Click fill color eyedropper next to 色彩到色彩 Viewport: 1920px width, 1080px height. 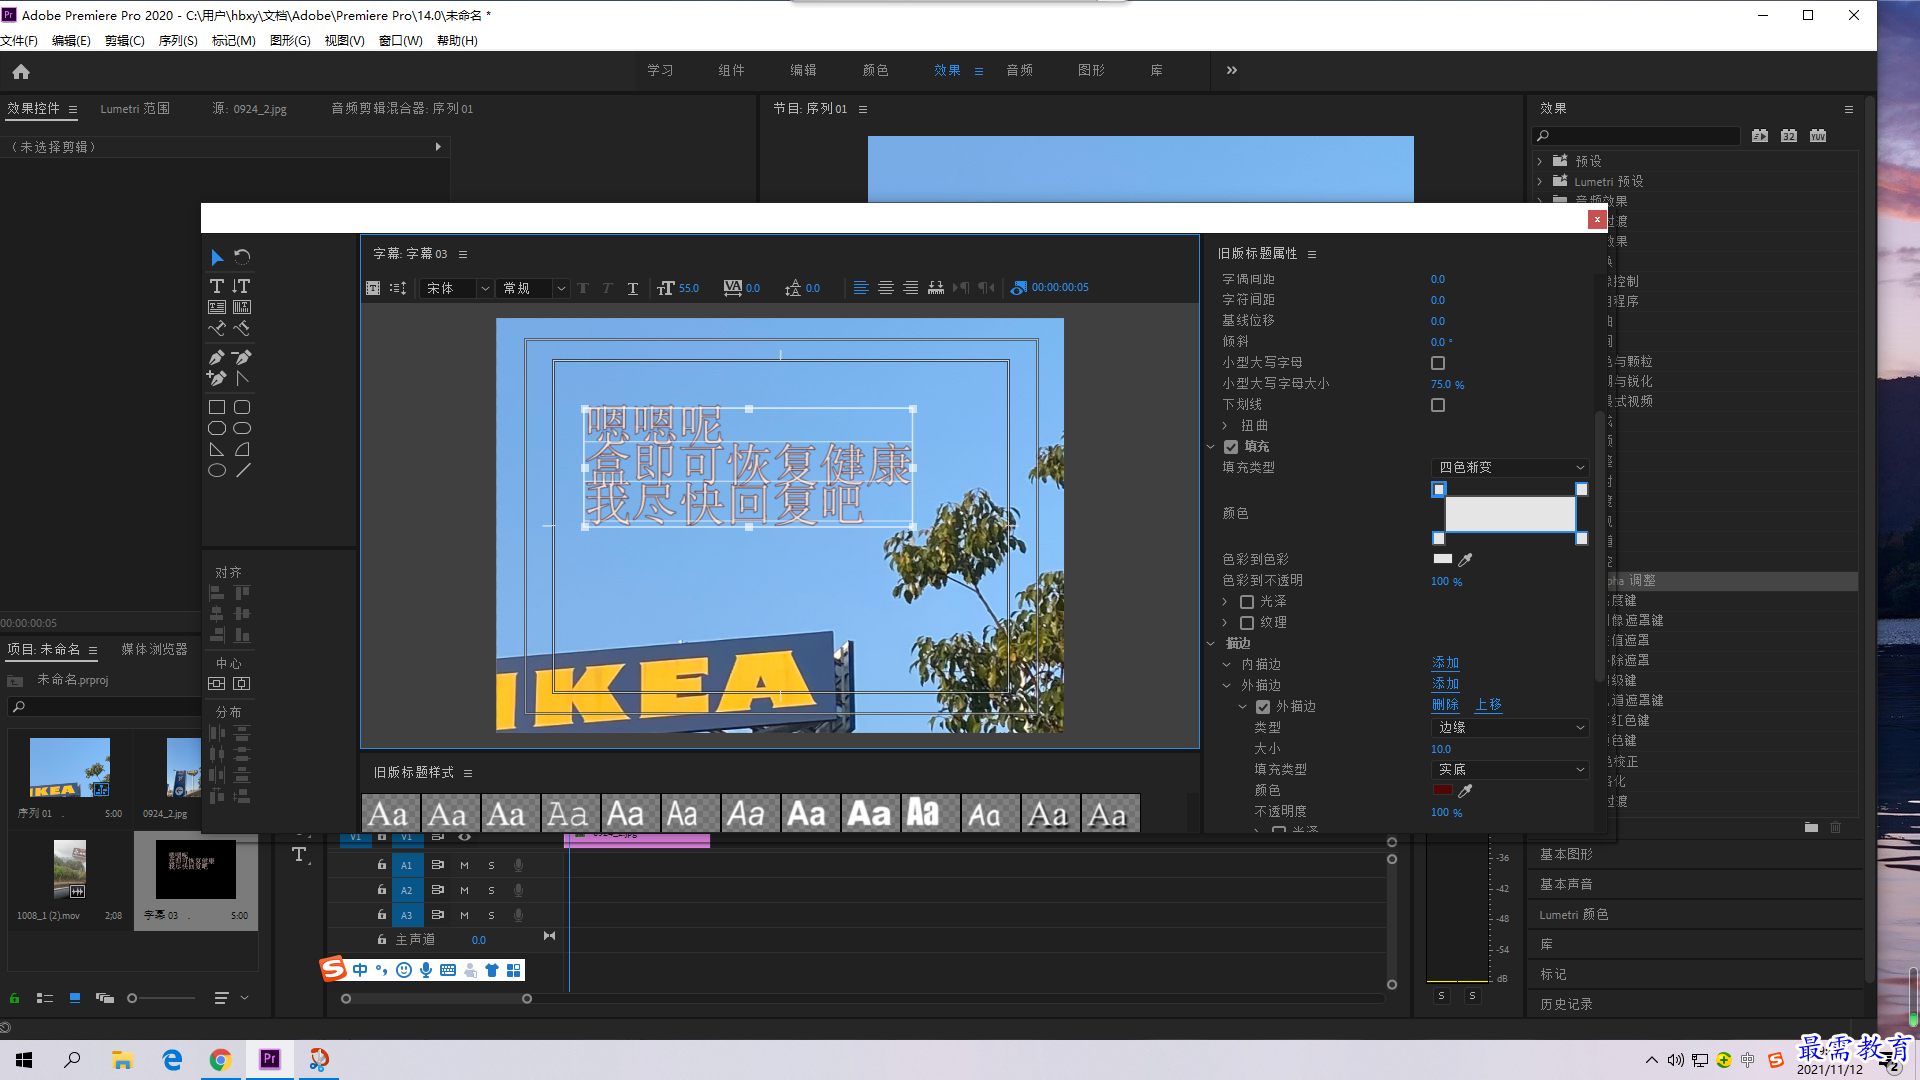1466,560
